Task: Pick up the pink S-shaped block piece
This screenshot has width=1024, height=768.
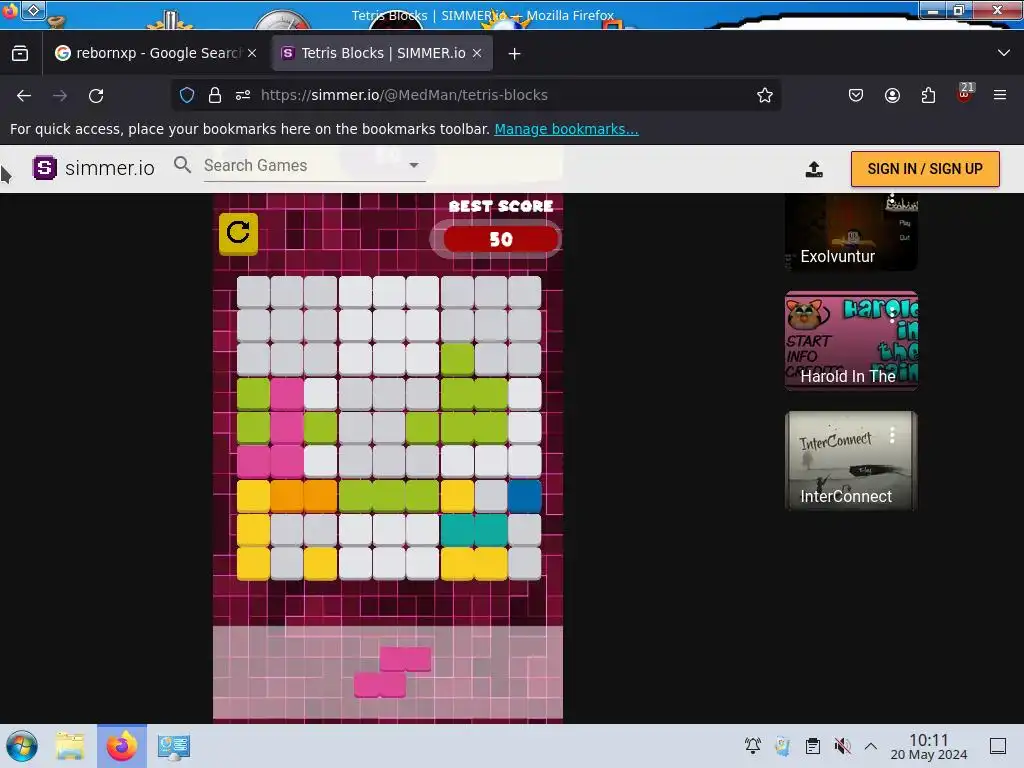Action: [392, 672]
